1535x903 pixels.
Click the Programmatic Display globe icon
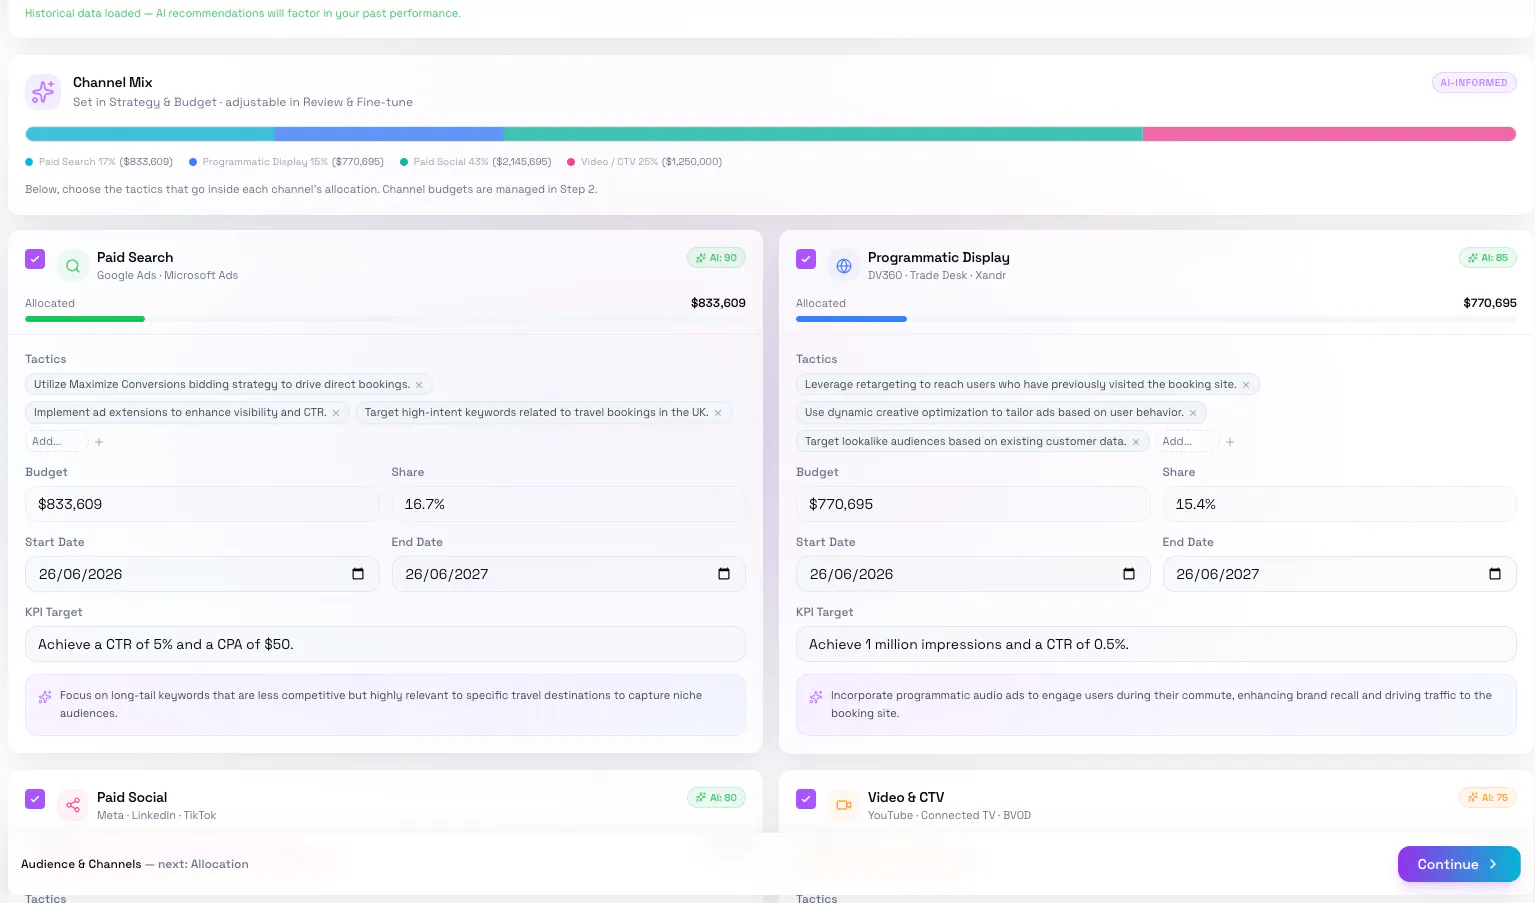(x=844, y=266)
